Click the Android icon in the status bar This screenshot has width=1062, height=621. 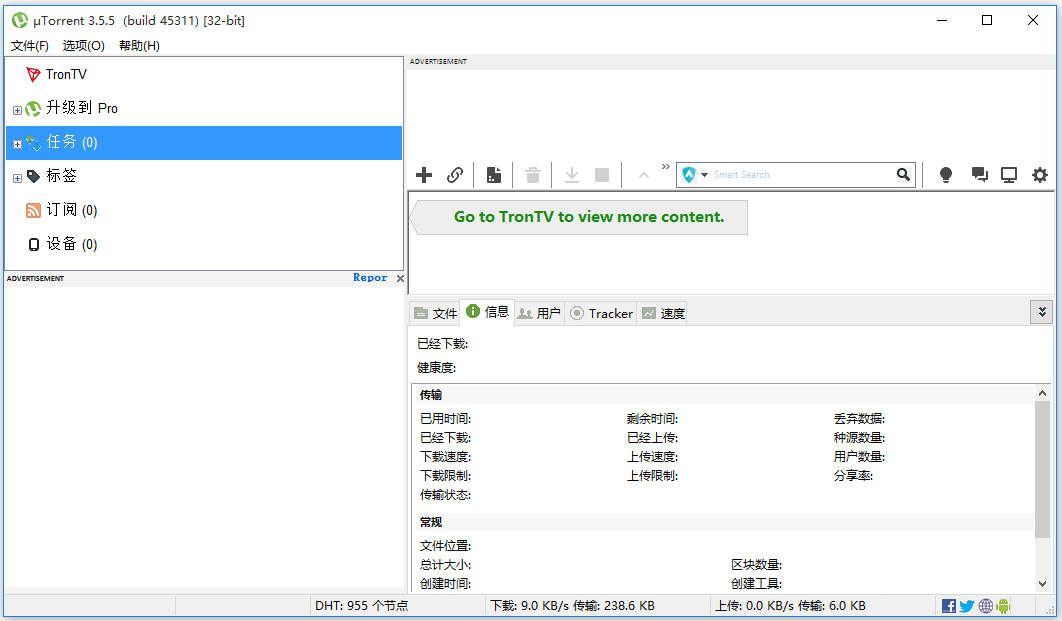point(1001,605)
